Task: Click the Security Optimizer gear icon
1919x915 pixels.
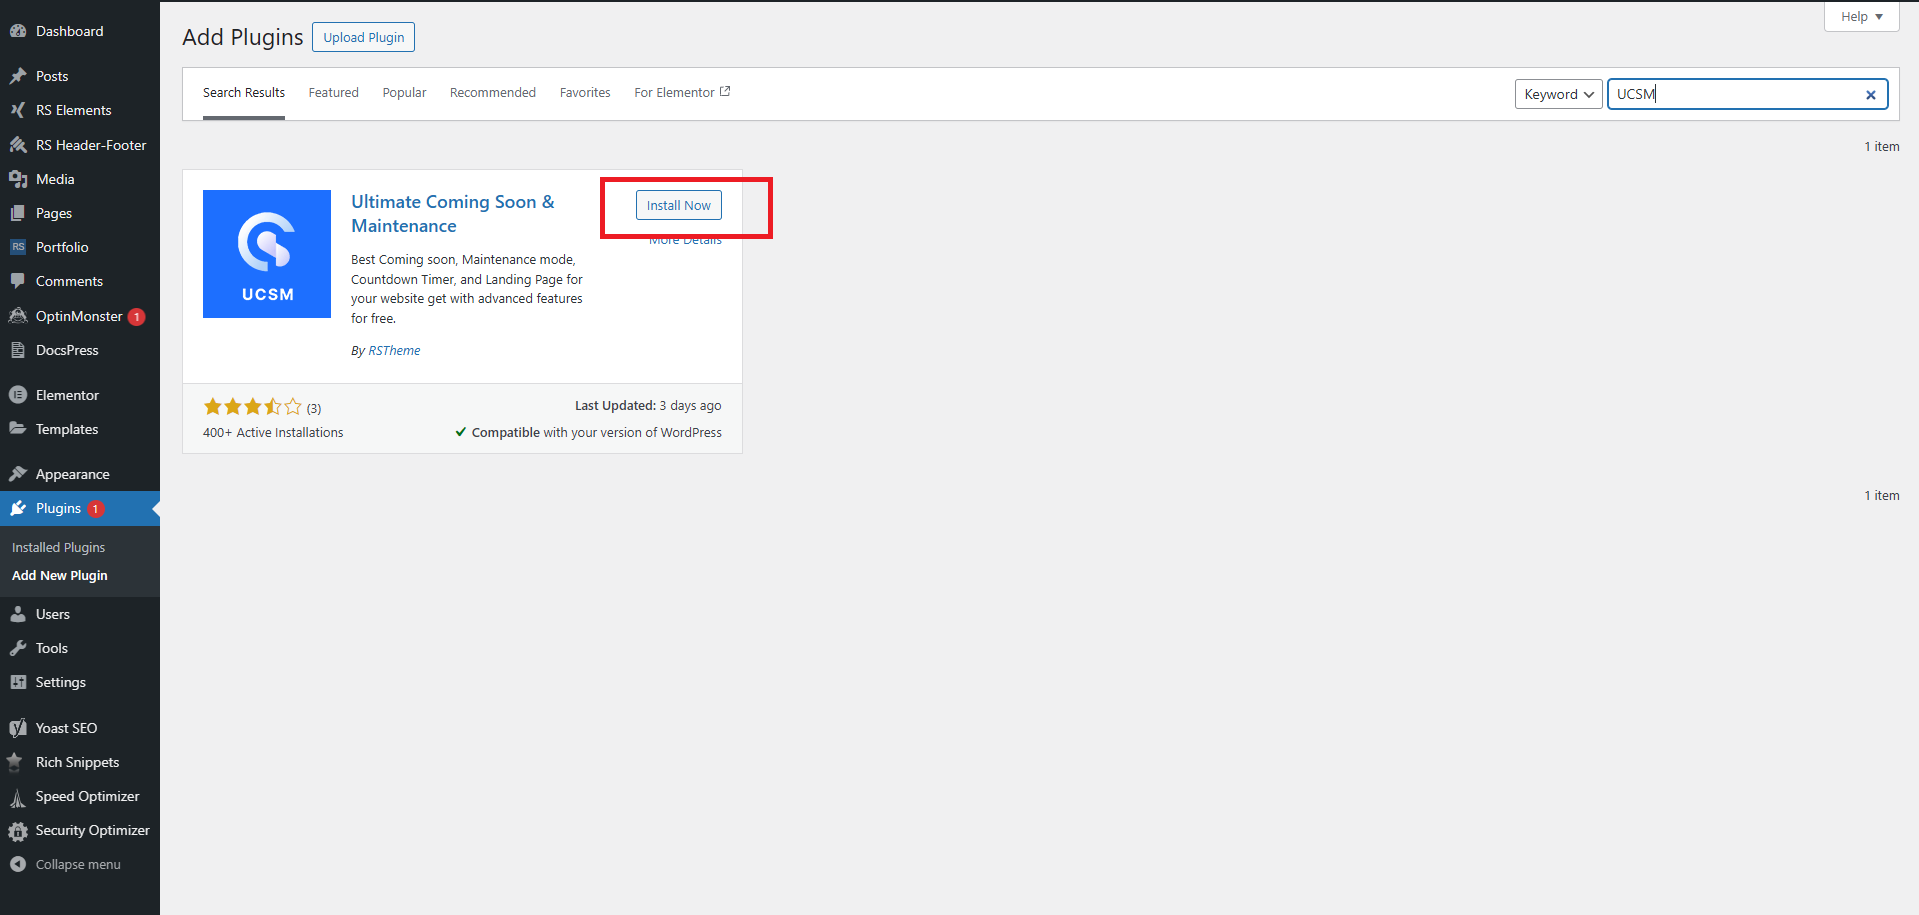Action: (x=18, y=831)
